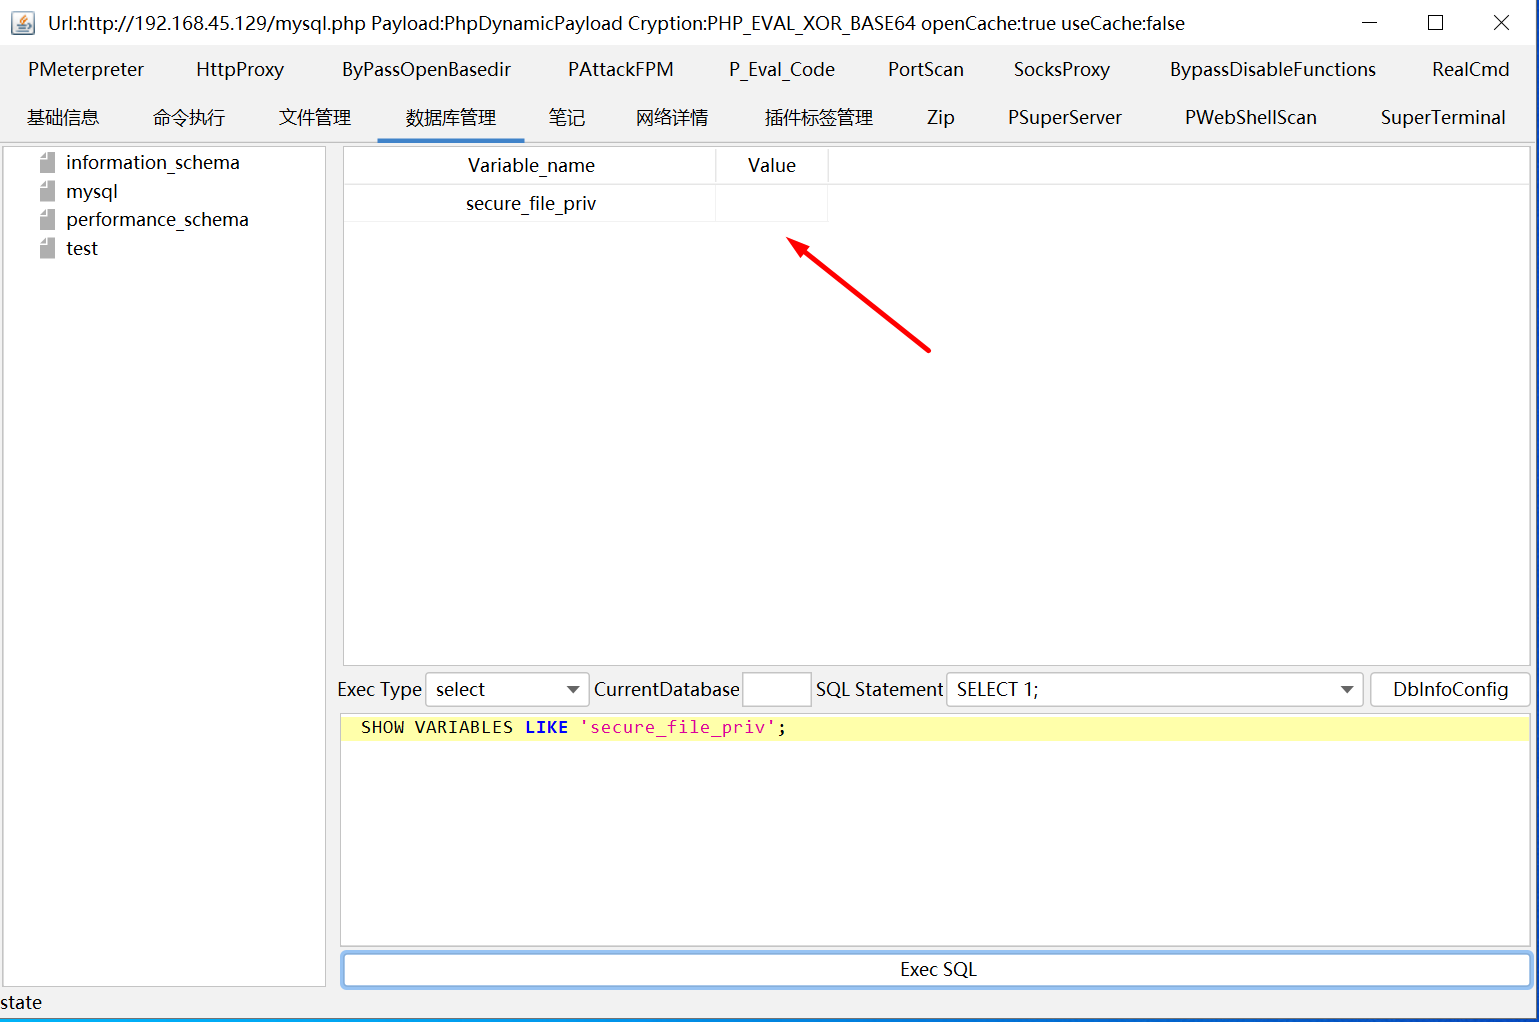Switch to the 命令执行 tab
This screenshot has height=1022, width=1539.
[x=189, y=117]
